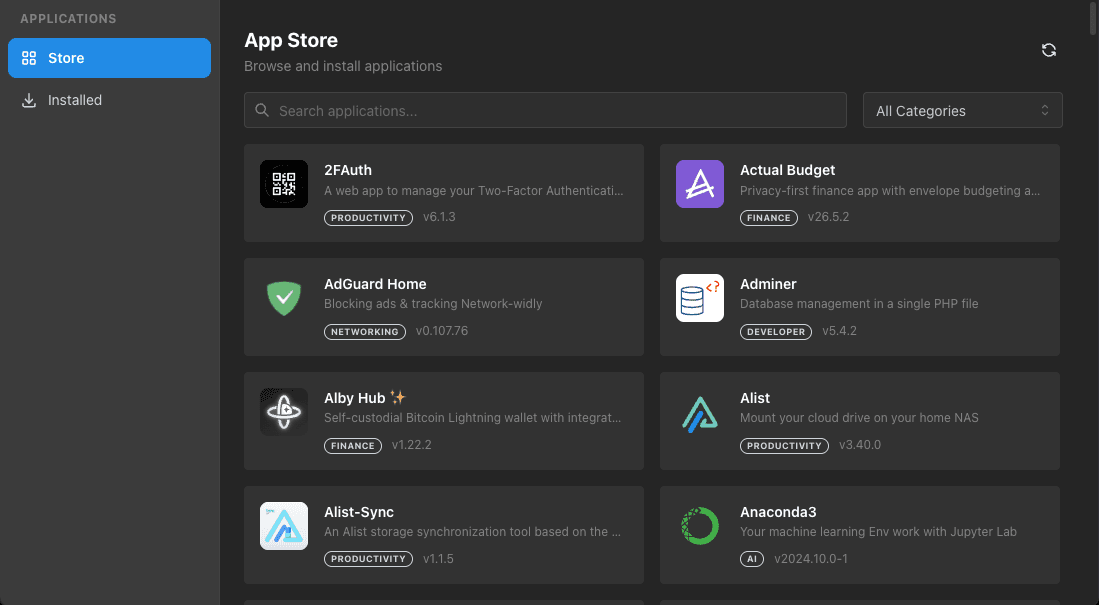Click the Actual Budget envelope budgeting description
The height and width of the screenshot is (605, 1099).
[x=890, y=190]
